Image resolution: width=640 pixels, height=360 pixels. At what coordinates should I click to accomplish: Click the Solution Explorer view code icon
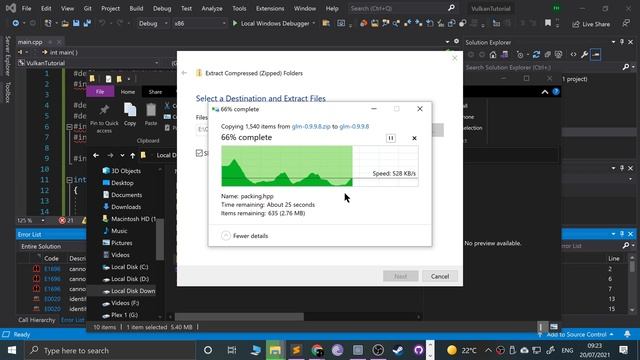click(573, 55)
